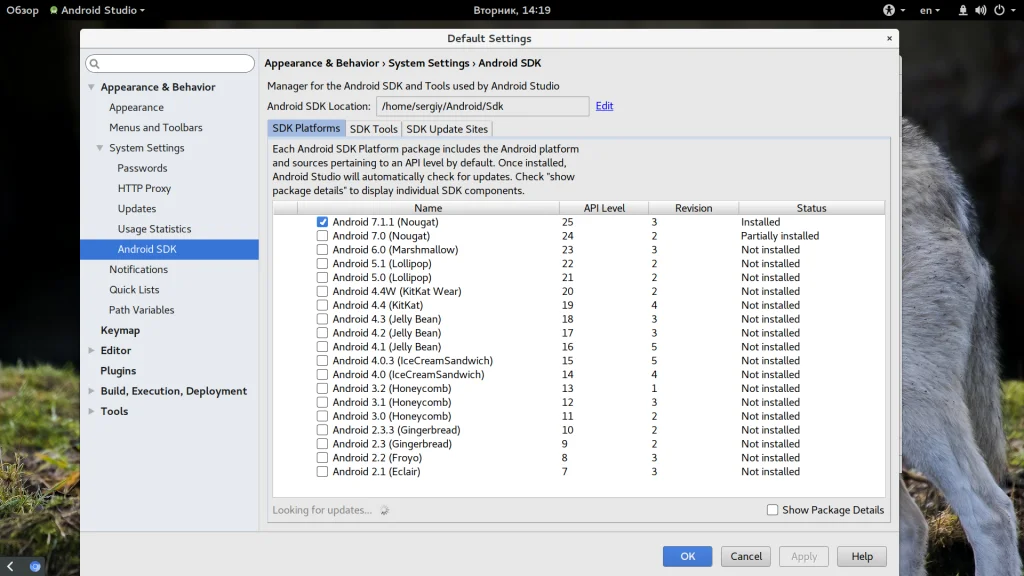Open the en keyboard layout dropdown
This screenshot has width=1024, height=576.
(x=930, y=10)
